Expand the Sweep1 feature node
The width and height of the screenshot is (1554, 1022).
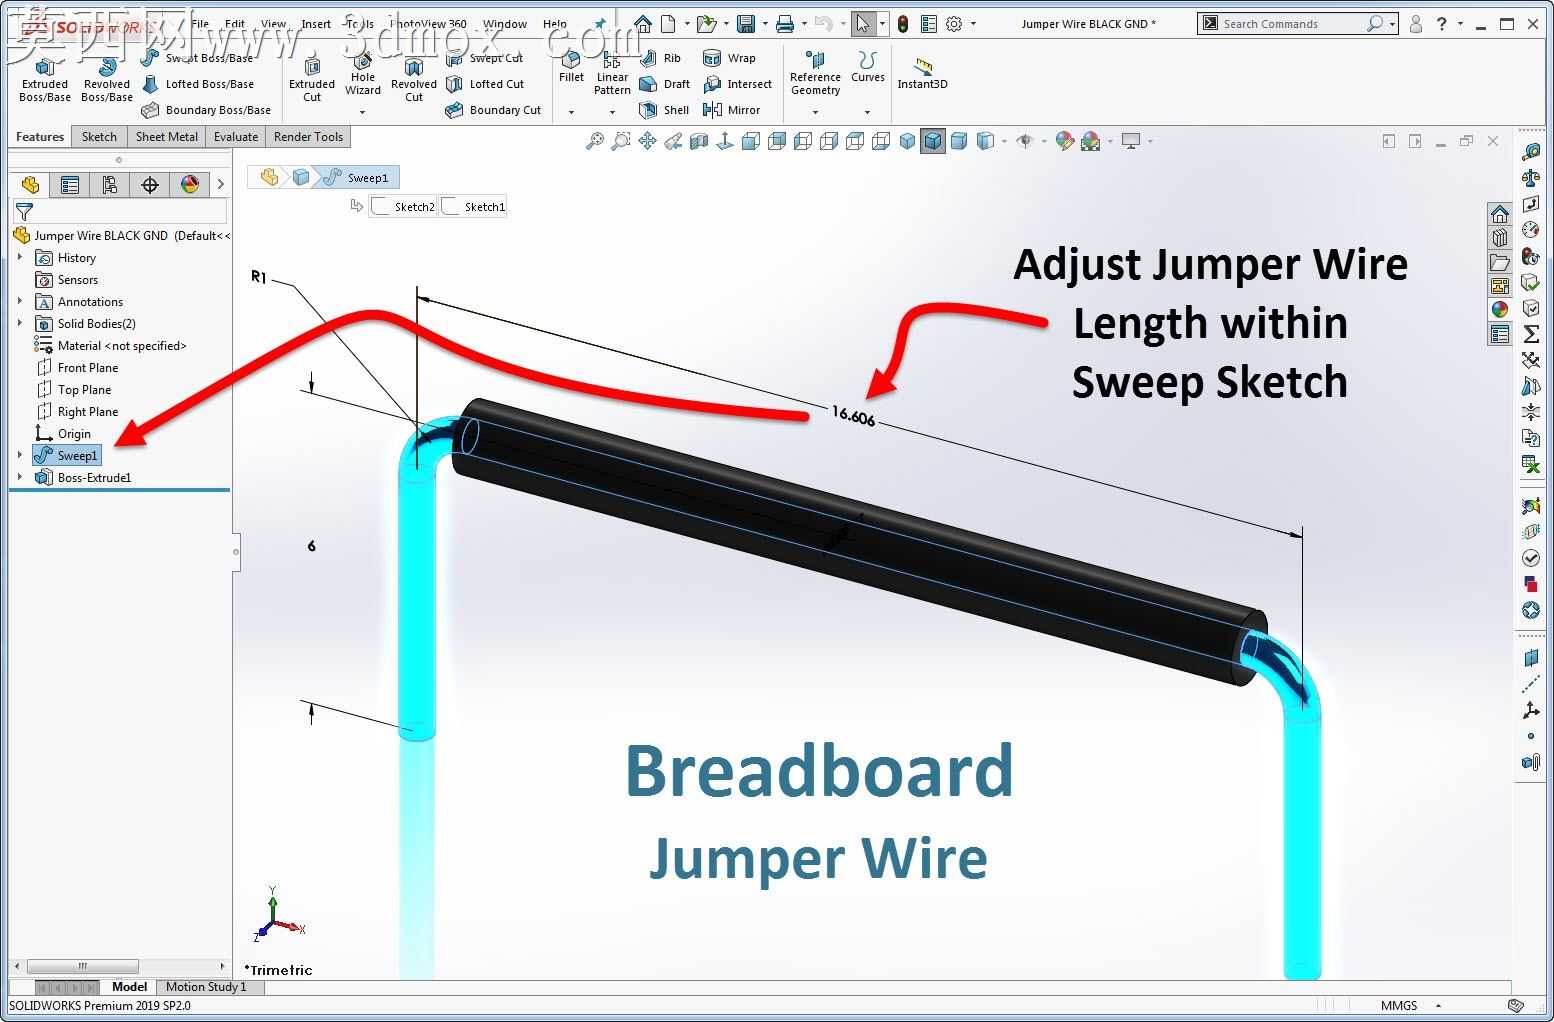tap(20, 456)
